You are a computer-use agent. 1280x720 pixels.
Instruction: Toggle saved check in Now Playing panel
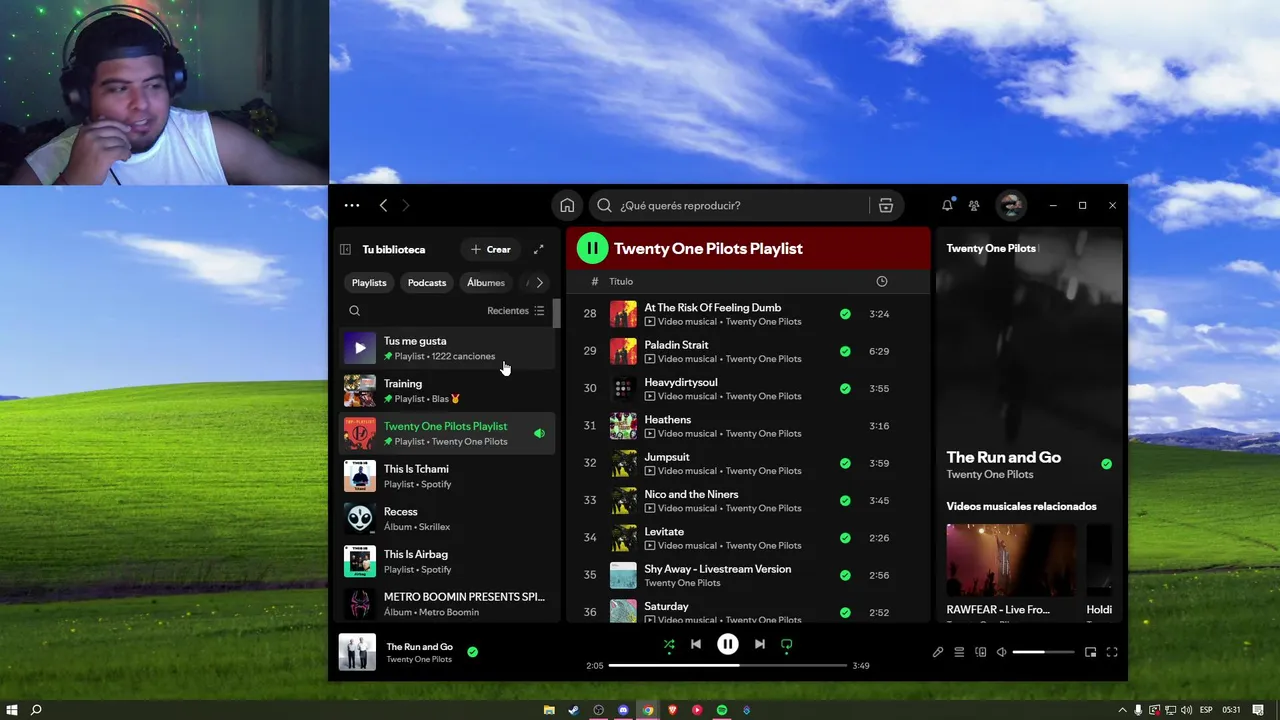coord(1106,464)
